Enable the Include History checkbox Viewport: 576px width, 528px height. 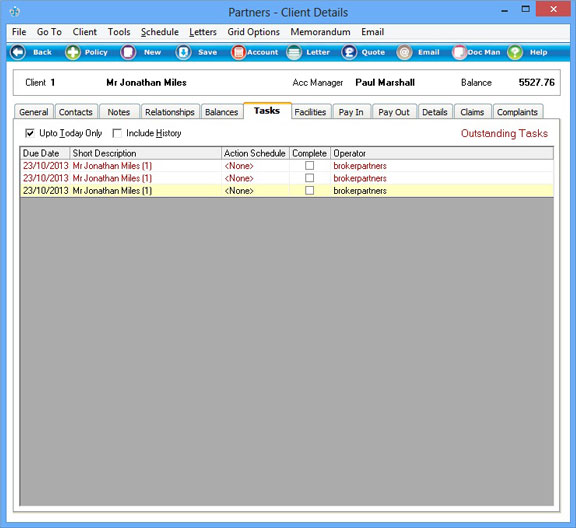[x=117, y=133]
